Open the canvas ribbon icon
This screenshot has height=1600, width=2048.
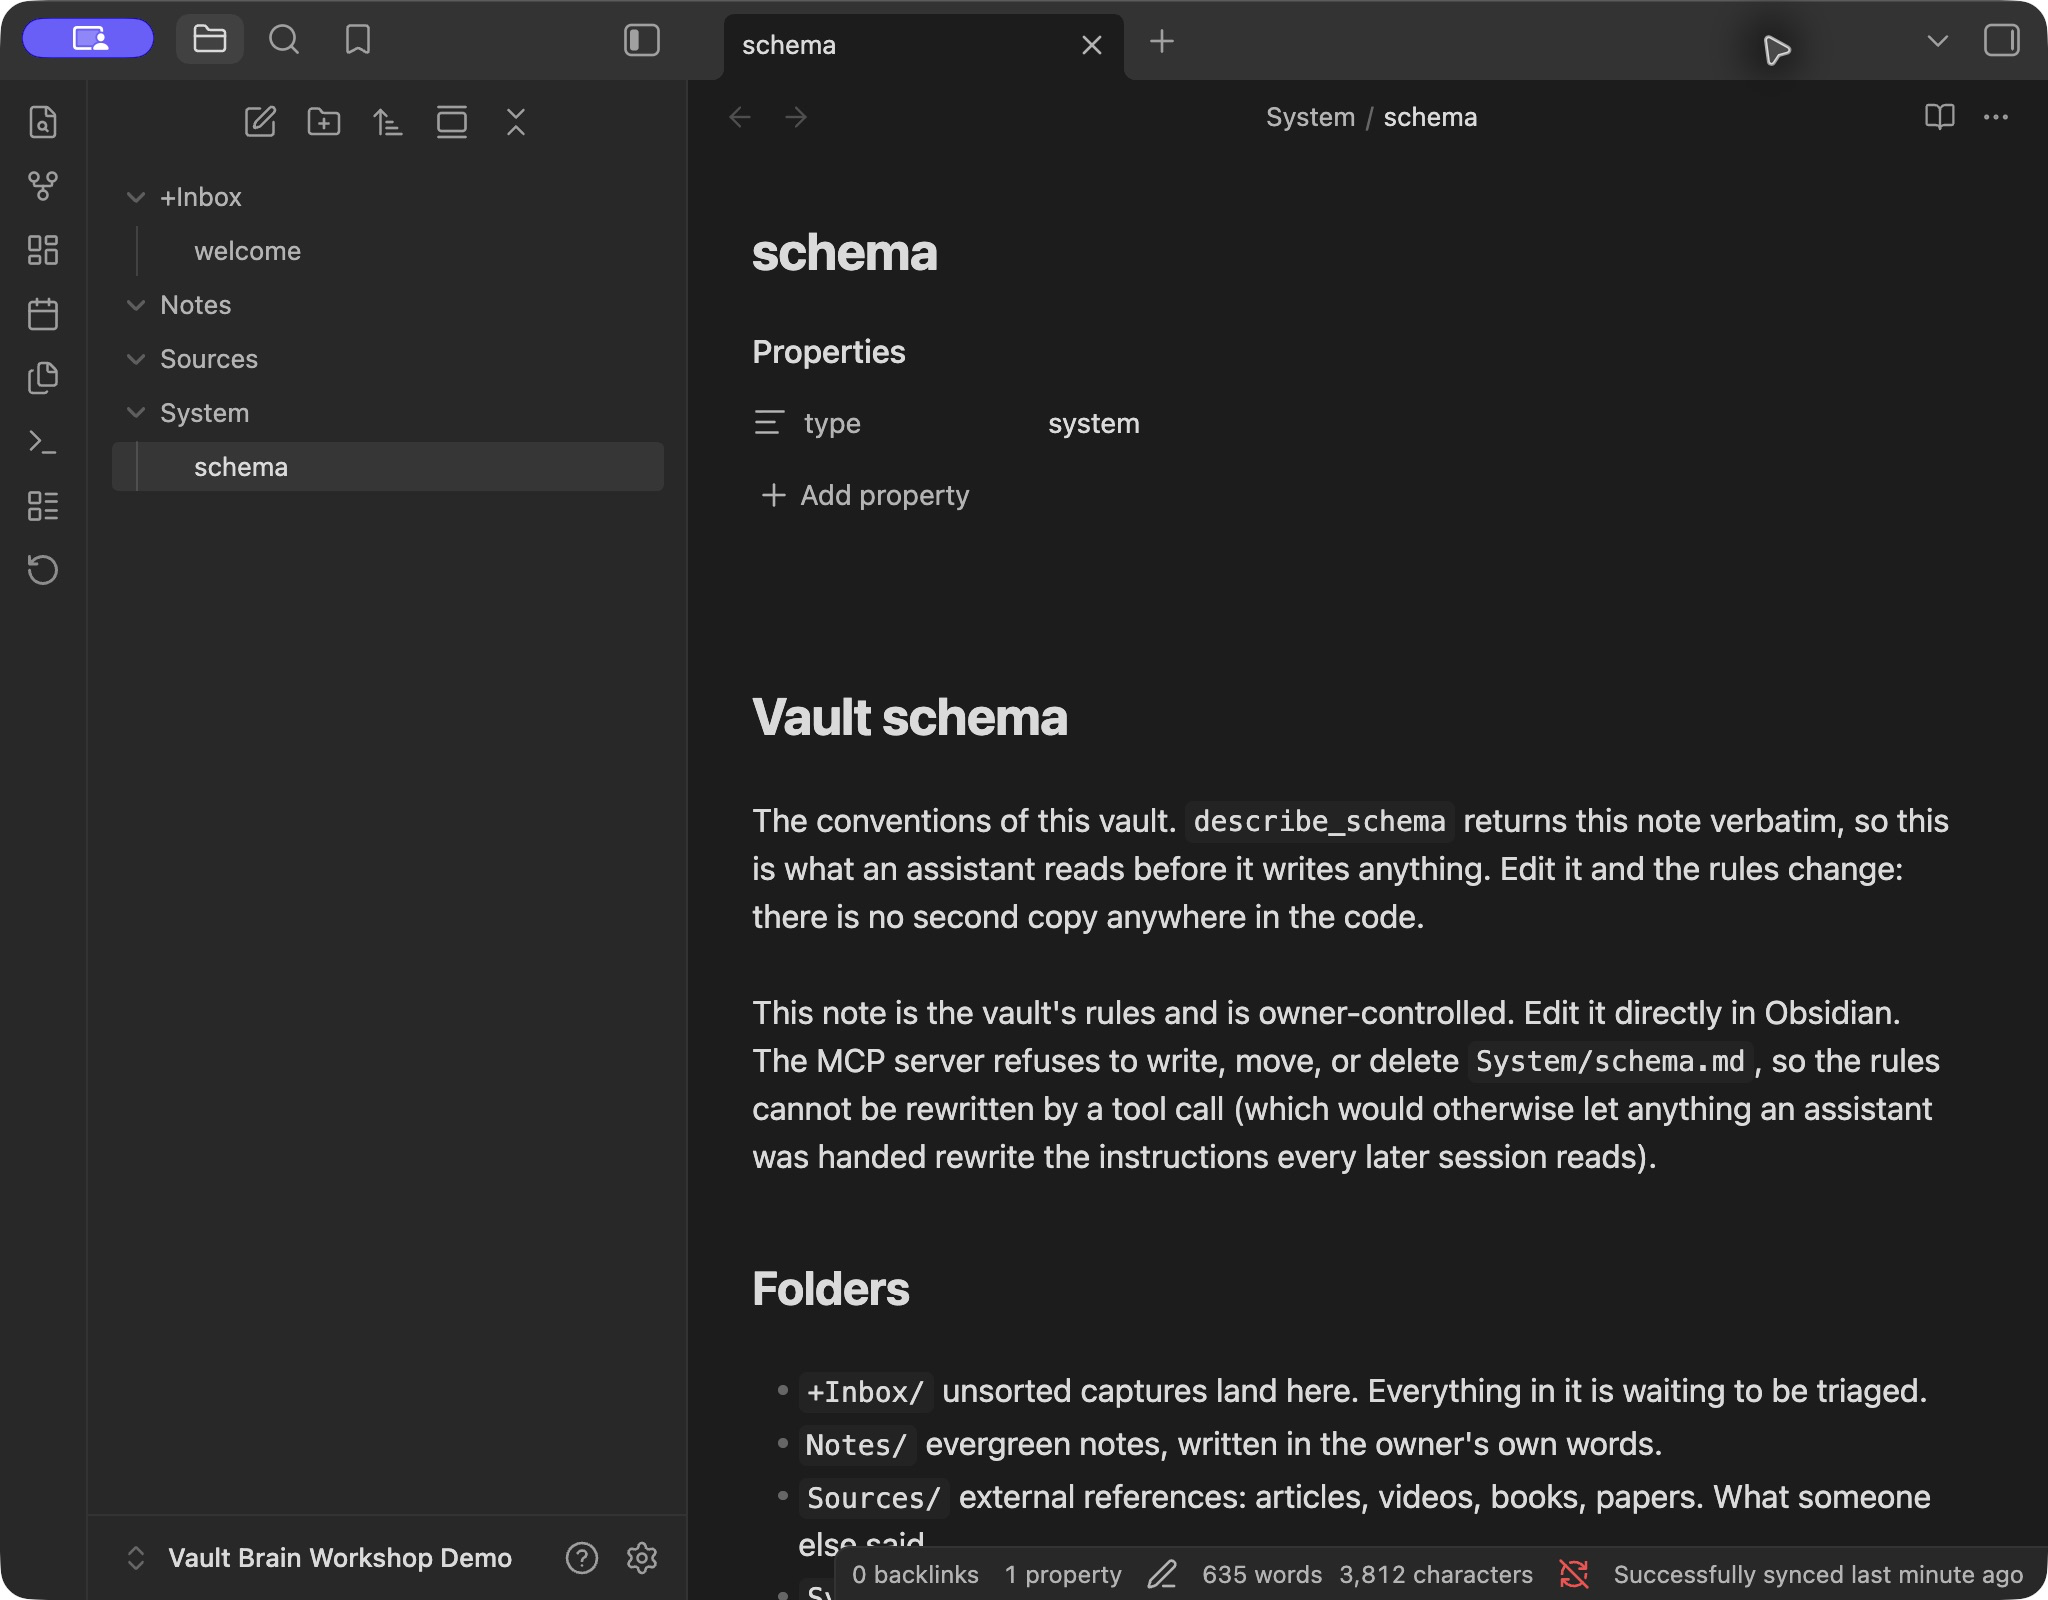tap(43, 250)
